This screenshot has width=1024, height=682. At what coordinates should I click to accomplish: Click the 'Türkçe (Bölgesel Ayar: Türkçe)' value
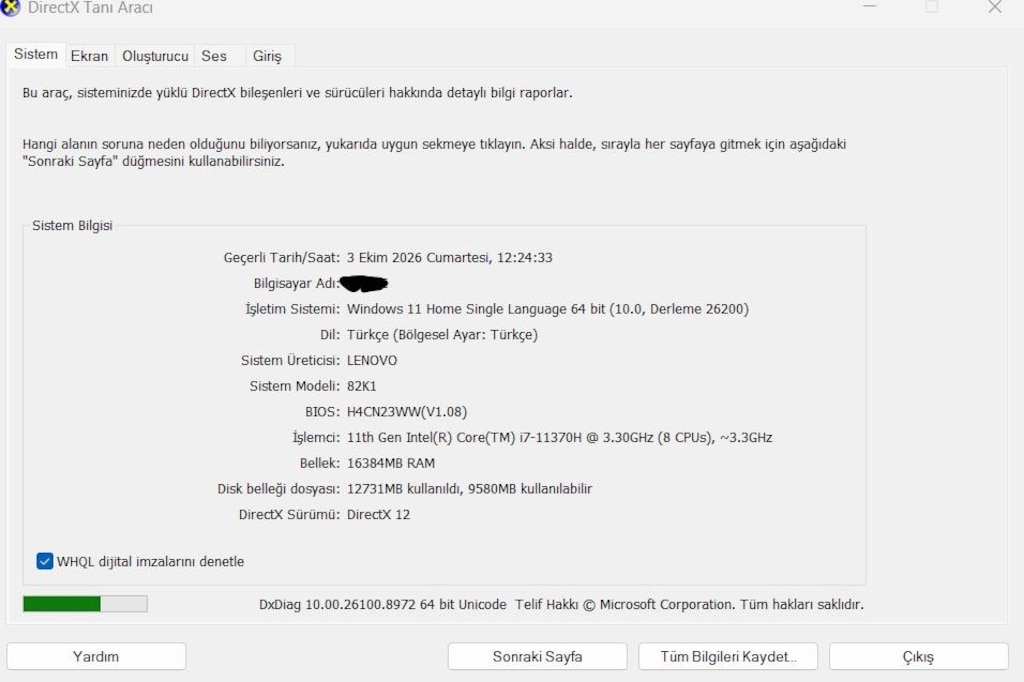pos(442,334)
